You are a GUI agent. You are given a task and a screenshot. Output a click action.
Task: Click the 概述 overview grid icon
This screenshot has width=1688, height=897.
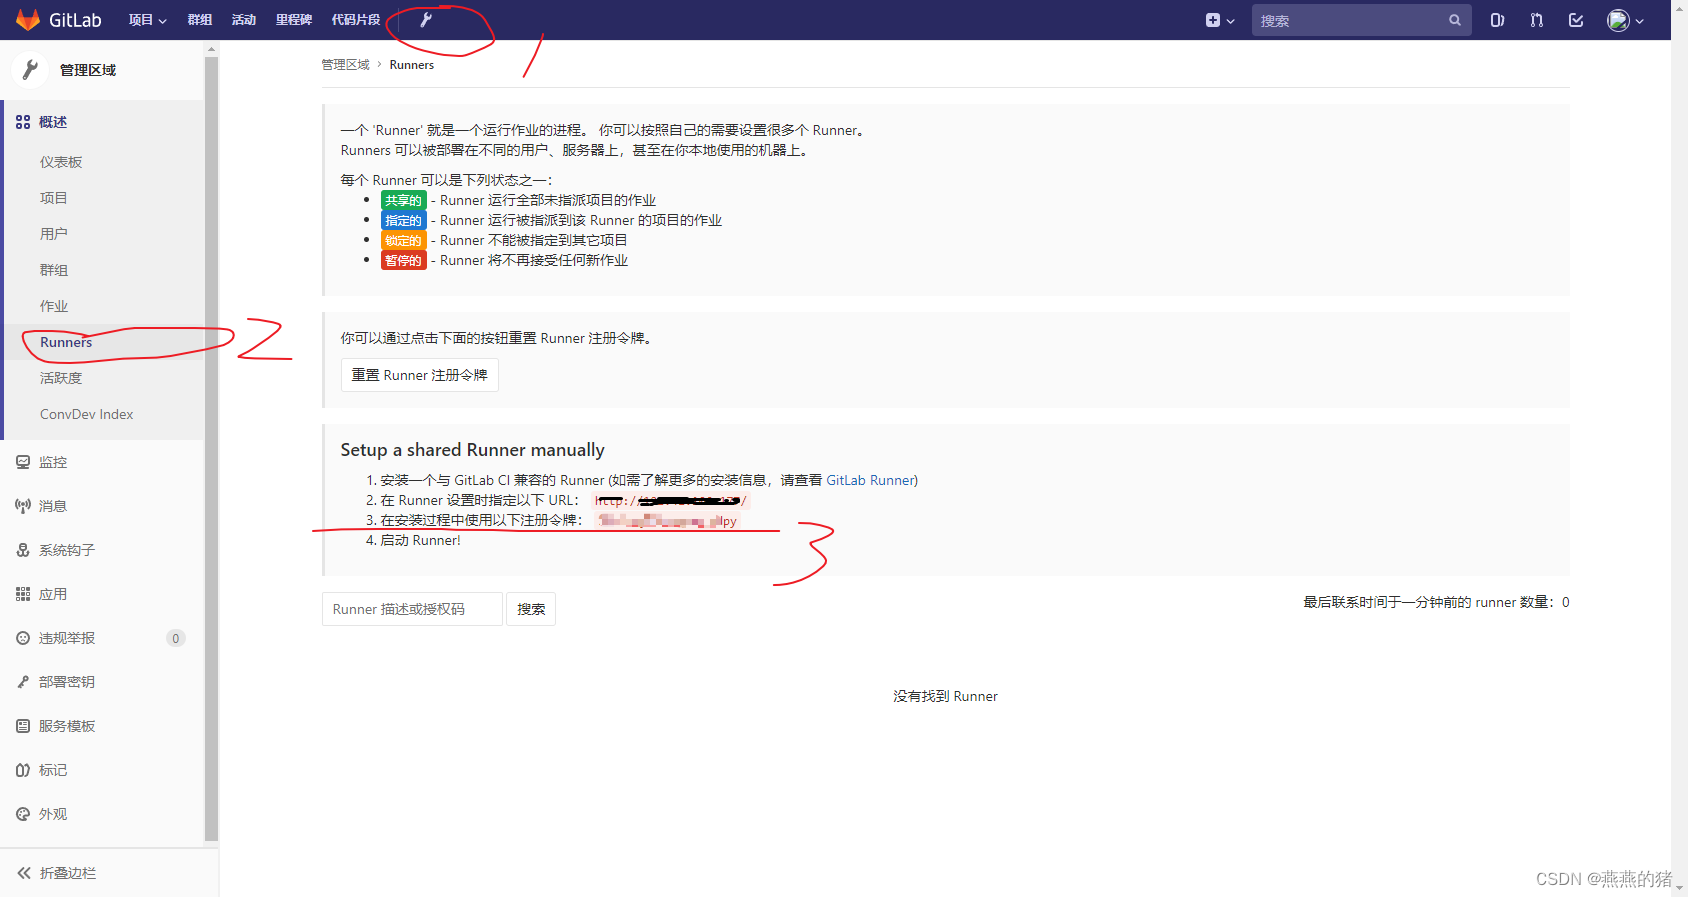23,122
